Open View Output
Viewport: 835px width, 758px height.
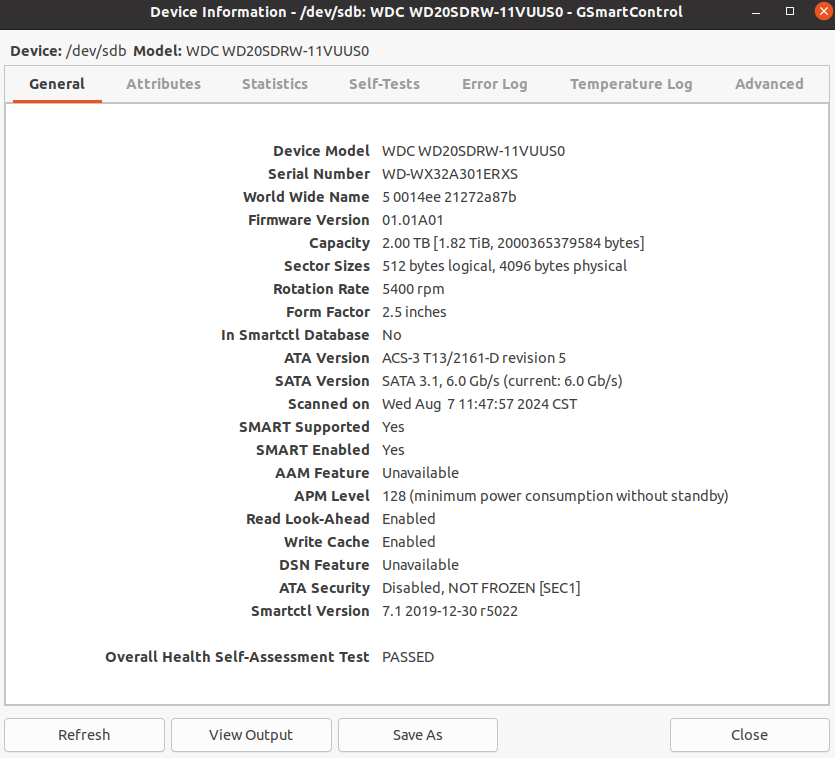251,735
